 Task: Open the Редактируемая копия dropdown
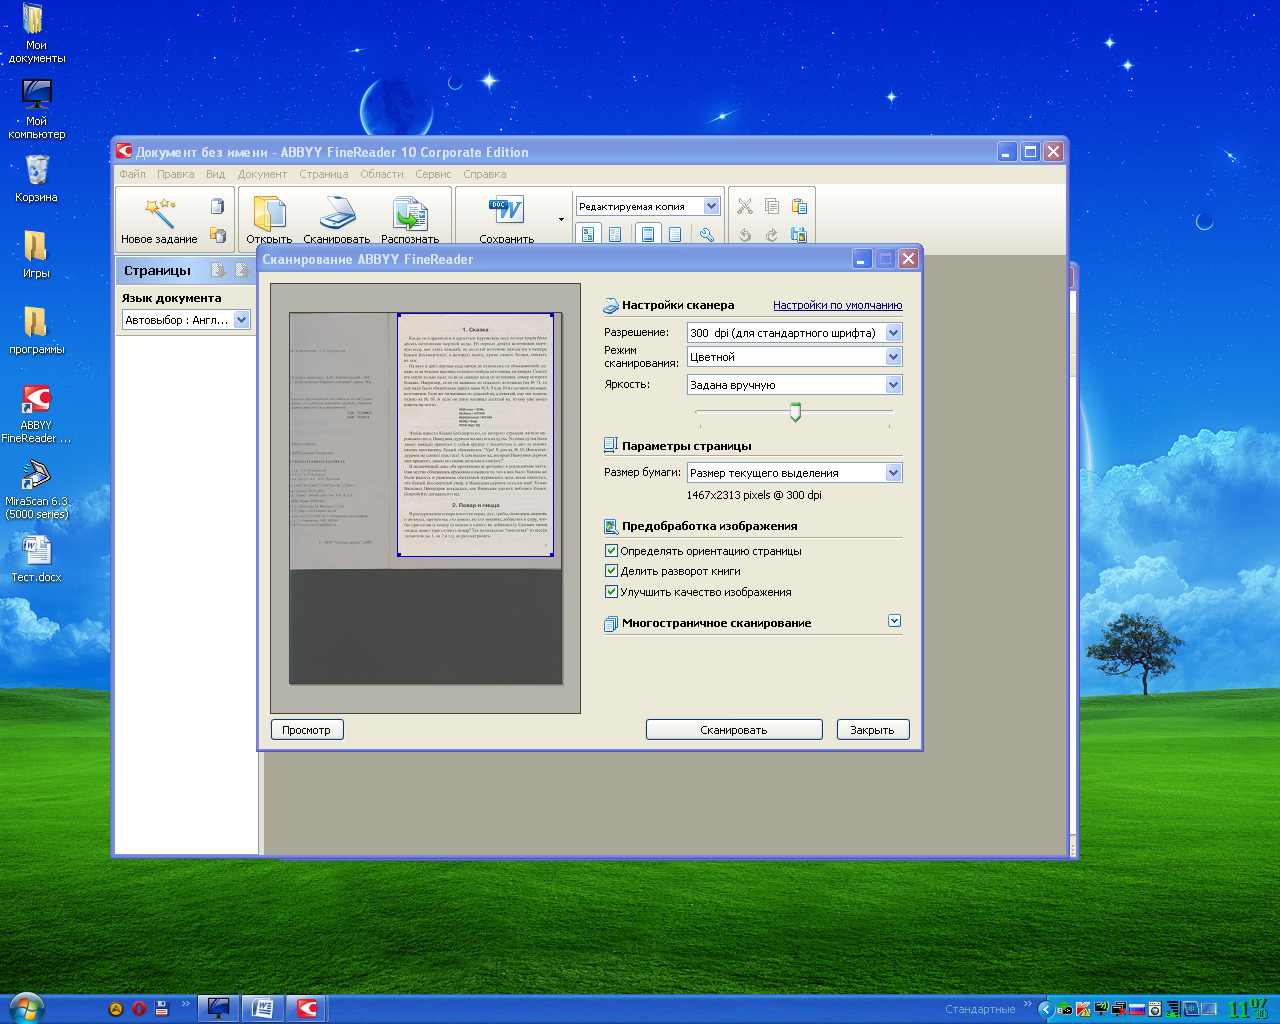pyautogui.click(x=648, y=206)
